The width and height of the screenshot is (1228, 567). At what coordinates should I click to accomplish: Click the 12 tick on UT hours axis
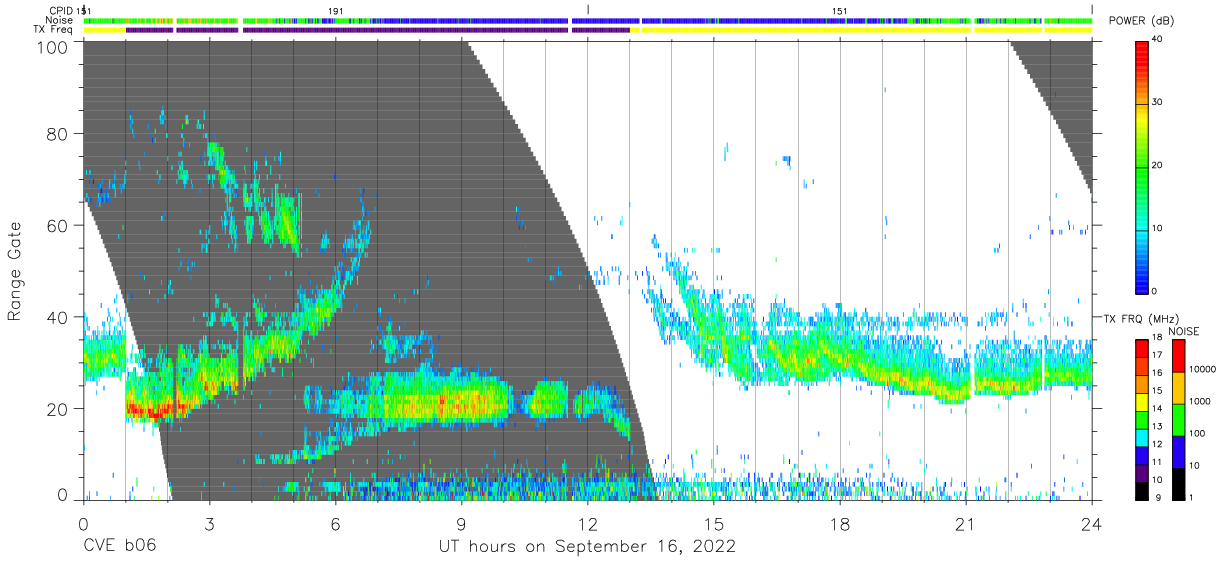coord(587,523)
